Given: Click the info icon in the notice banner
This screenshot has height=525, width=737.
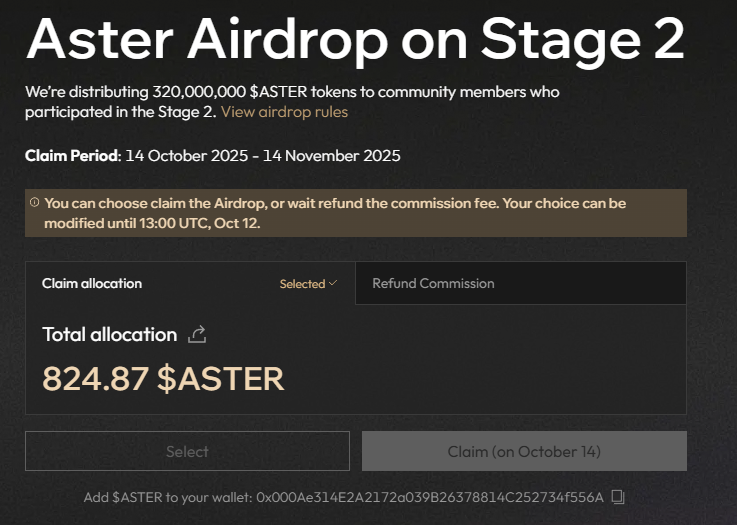Looking at the screenshot, I should point(34,203).
